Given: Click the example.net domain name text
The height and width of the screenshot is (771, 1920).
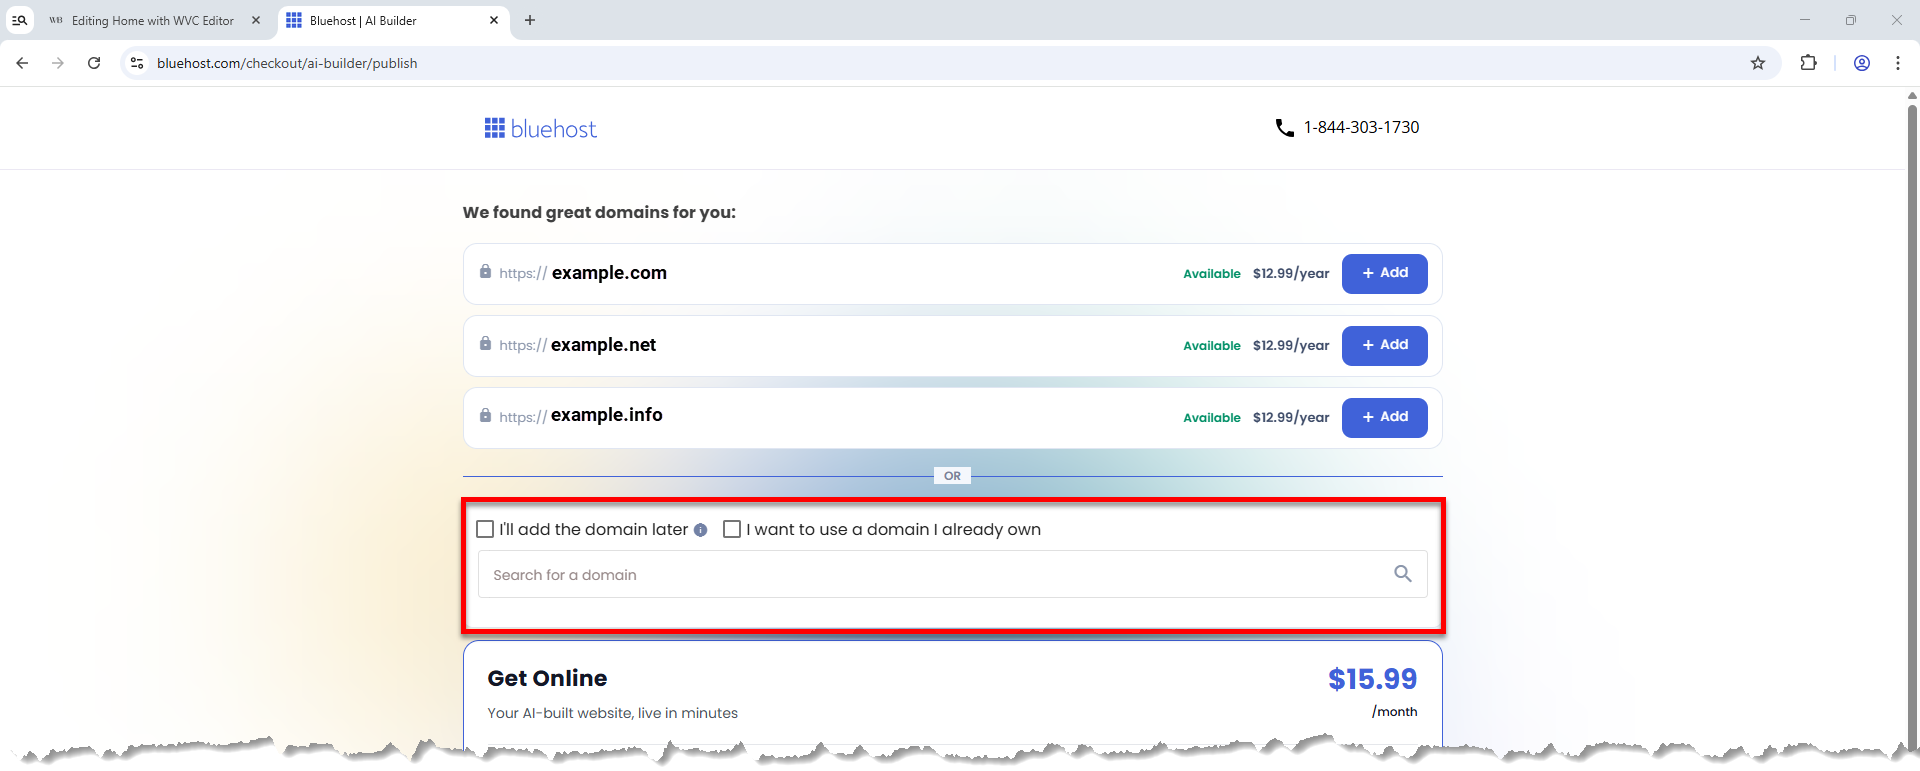Looking at the screenshot, I should pyautogui.click(x=603, y=345).
